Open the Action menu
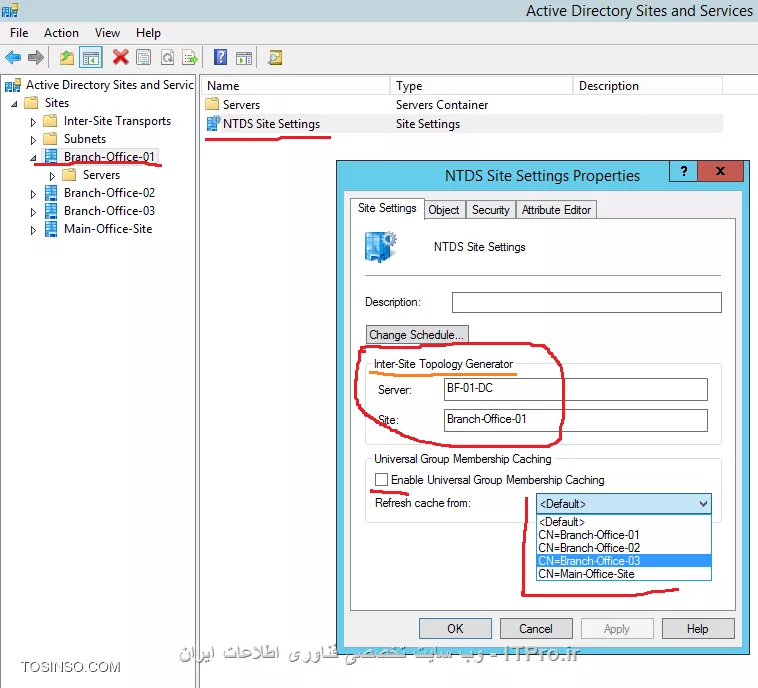The image size is (758, 688). 61,33
